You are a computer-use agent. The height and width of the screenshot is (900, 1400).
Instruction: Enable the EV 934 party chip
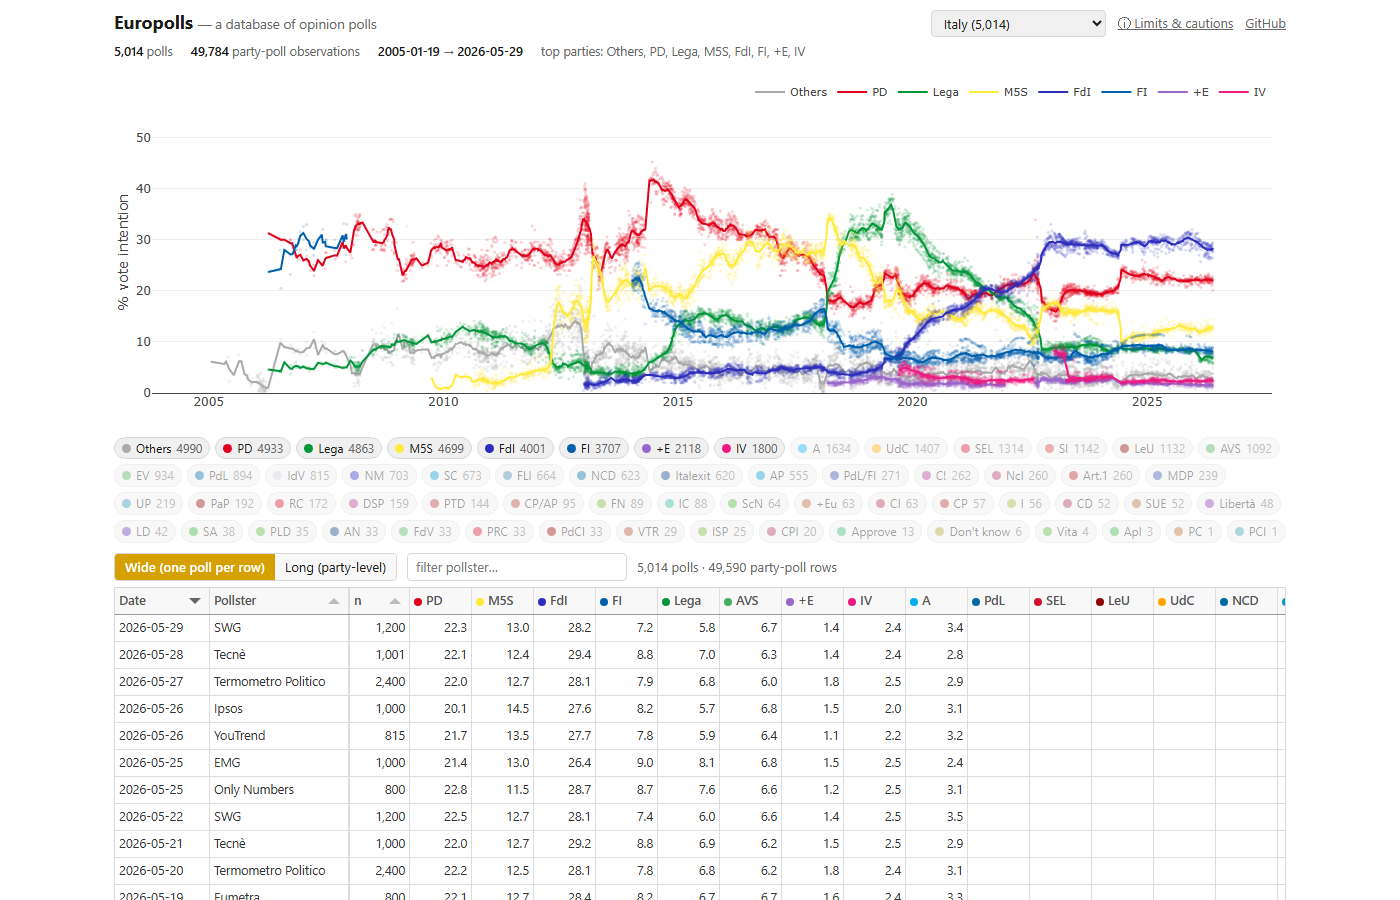148,476
